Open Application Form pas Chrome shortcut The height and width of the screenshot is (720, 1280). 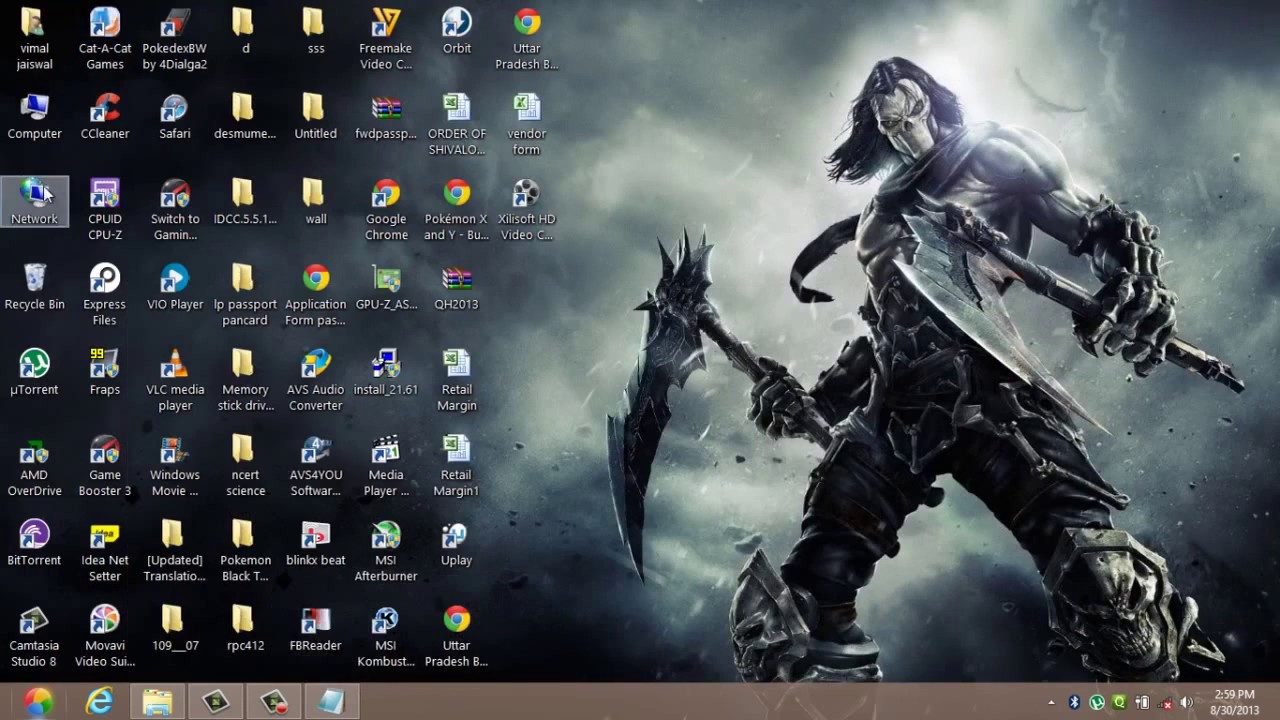click(316, 296)
